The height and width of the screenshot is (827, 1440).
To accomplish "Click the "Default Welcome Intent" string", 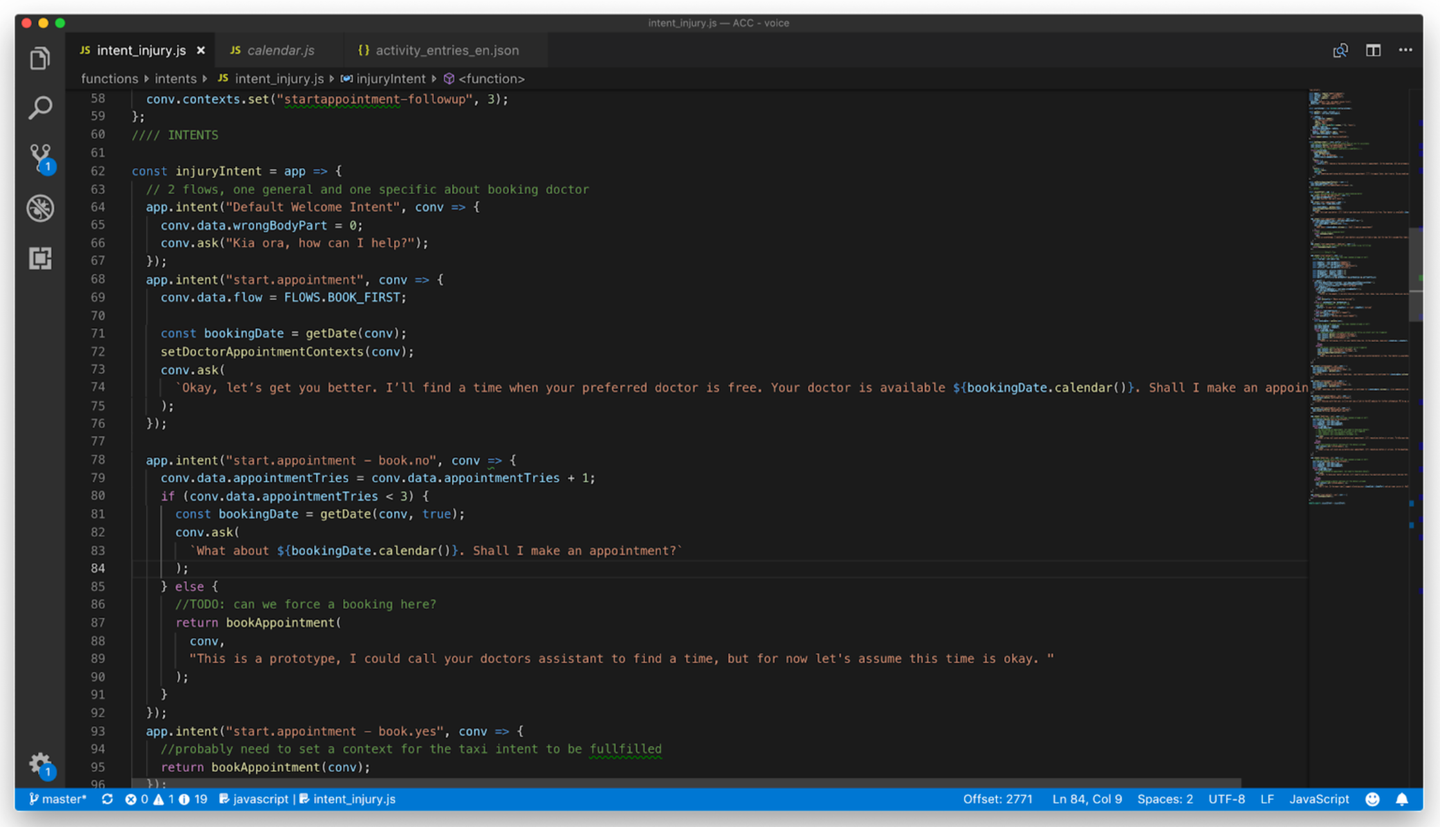I will click(x=314, y=207).
